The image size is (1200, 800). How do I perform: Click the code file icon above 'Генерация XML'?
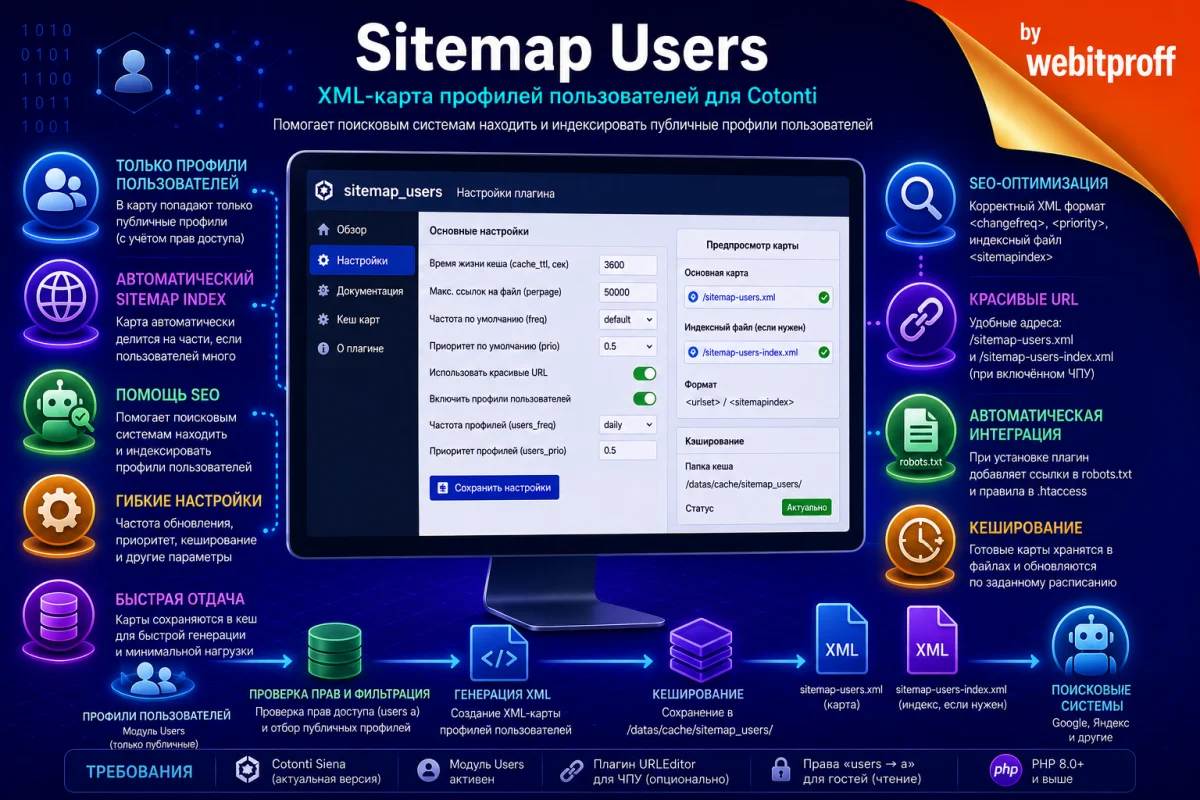pyautogui.click(x=499, y=654)
